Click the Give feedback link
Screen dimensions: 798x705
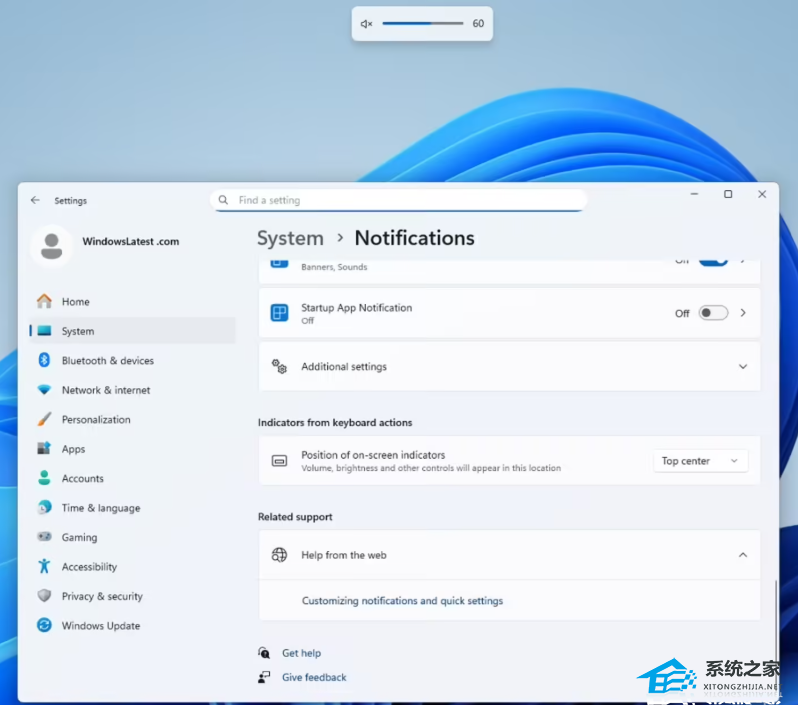click(314, 677)
